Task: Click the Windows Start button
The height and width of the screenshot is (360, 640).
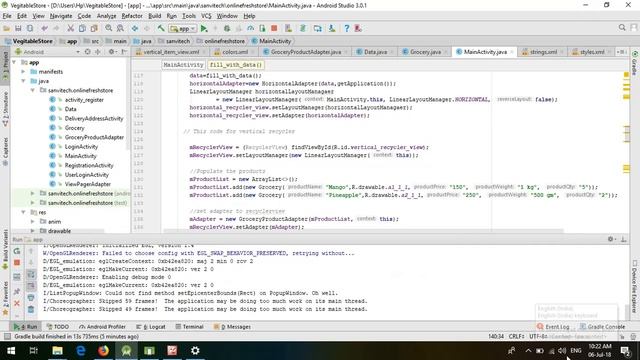Action: (11, 351)
